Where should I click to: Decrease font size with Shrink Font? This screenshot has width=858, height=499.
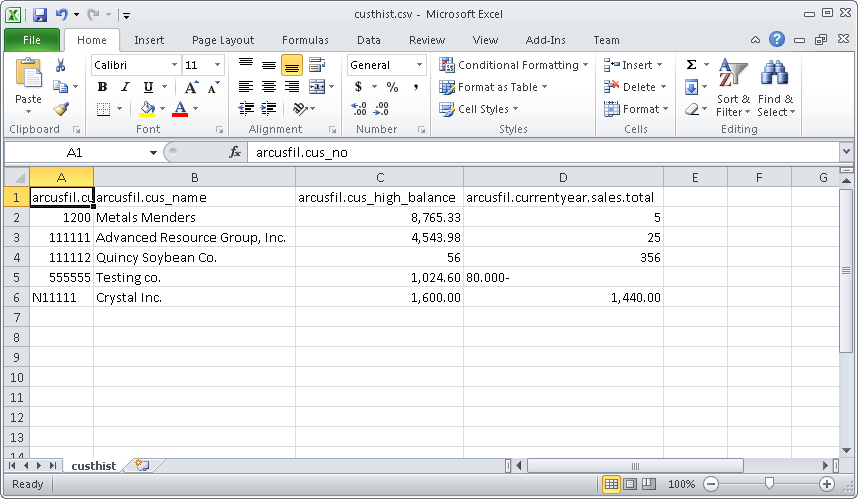pyautogui.click(x=213, y=87)
